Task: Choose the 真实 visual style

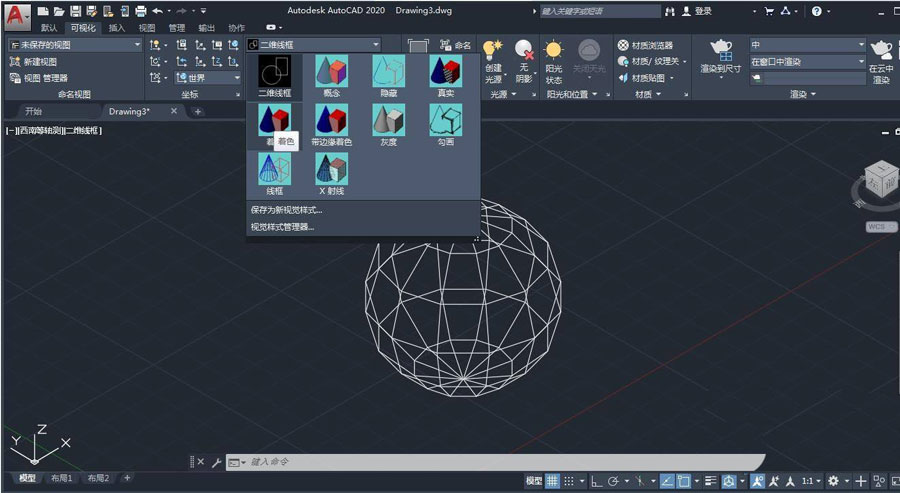Action: (446, 76)
